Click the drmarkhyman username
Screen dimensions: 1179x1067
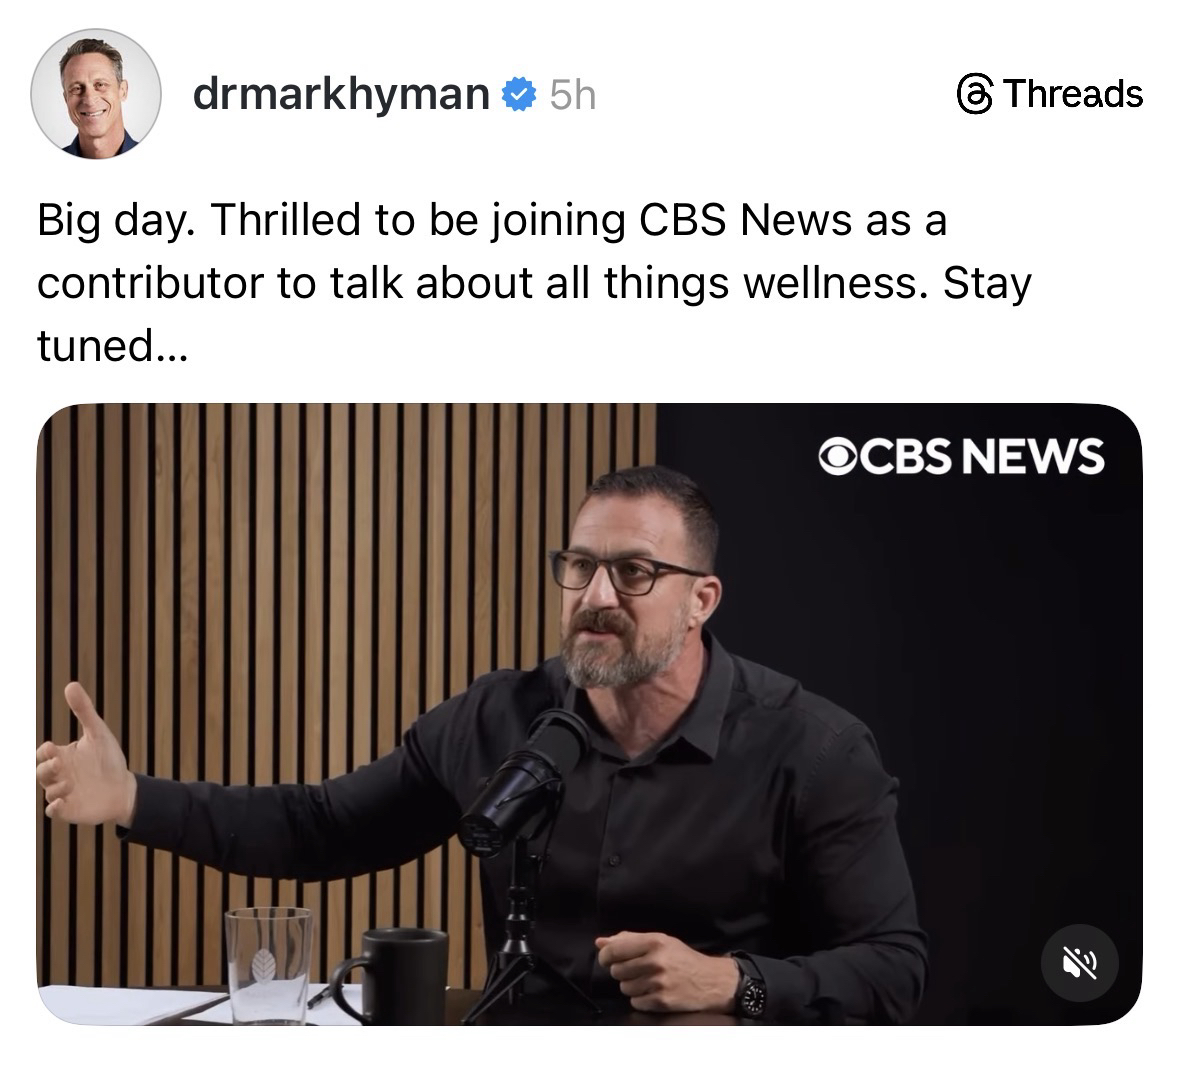[341, 94]
